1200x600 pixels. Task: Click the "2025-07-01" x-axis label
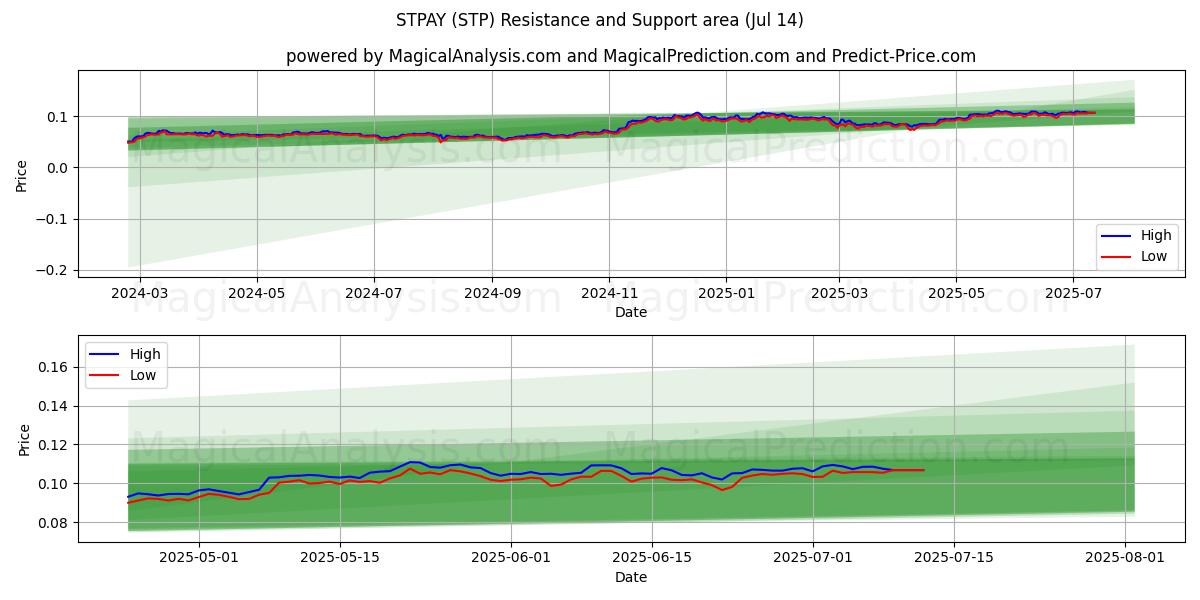point(814,560)
